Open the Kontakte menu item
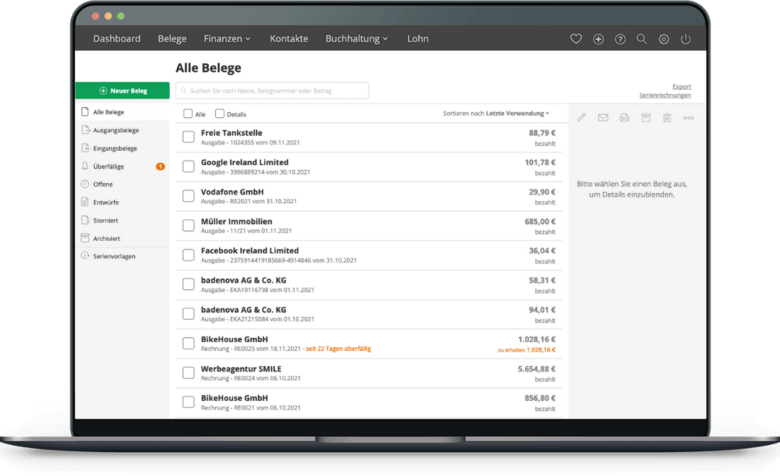Screen dimensions: 780x476 (289, 39)
